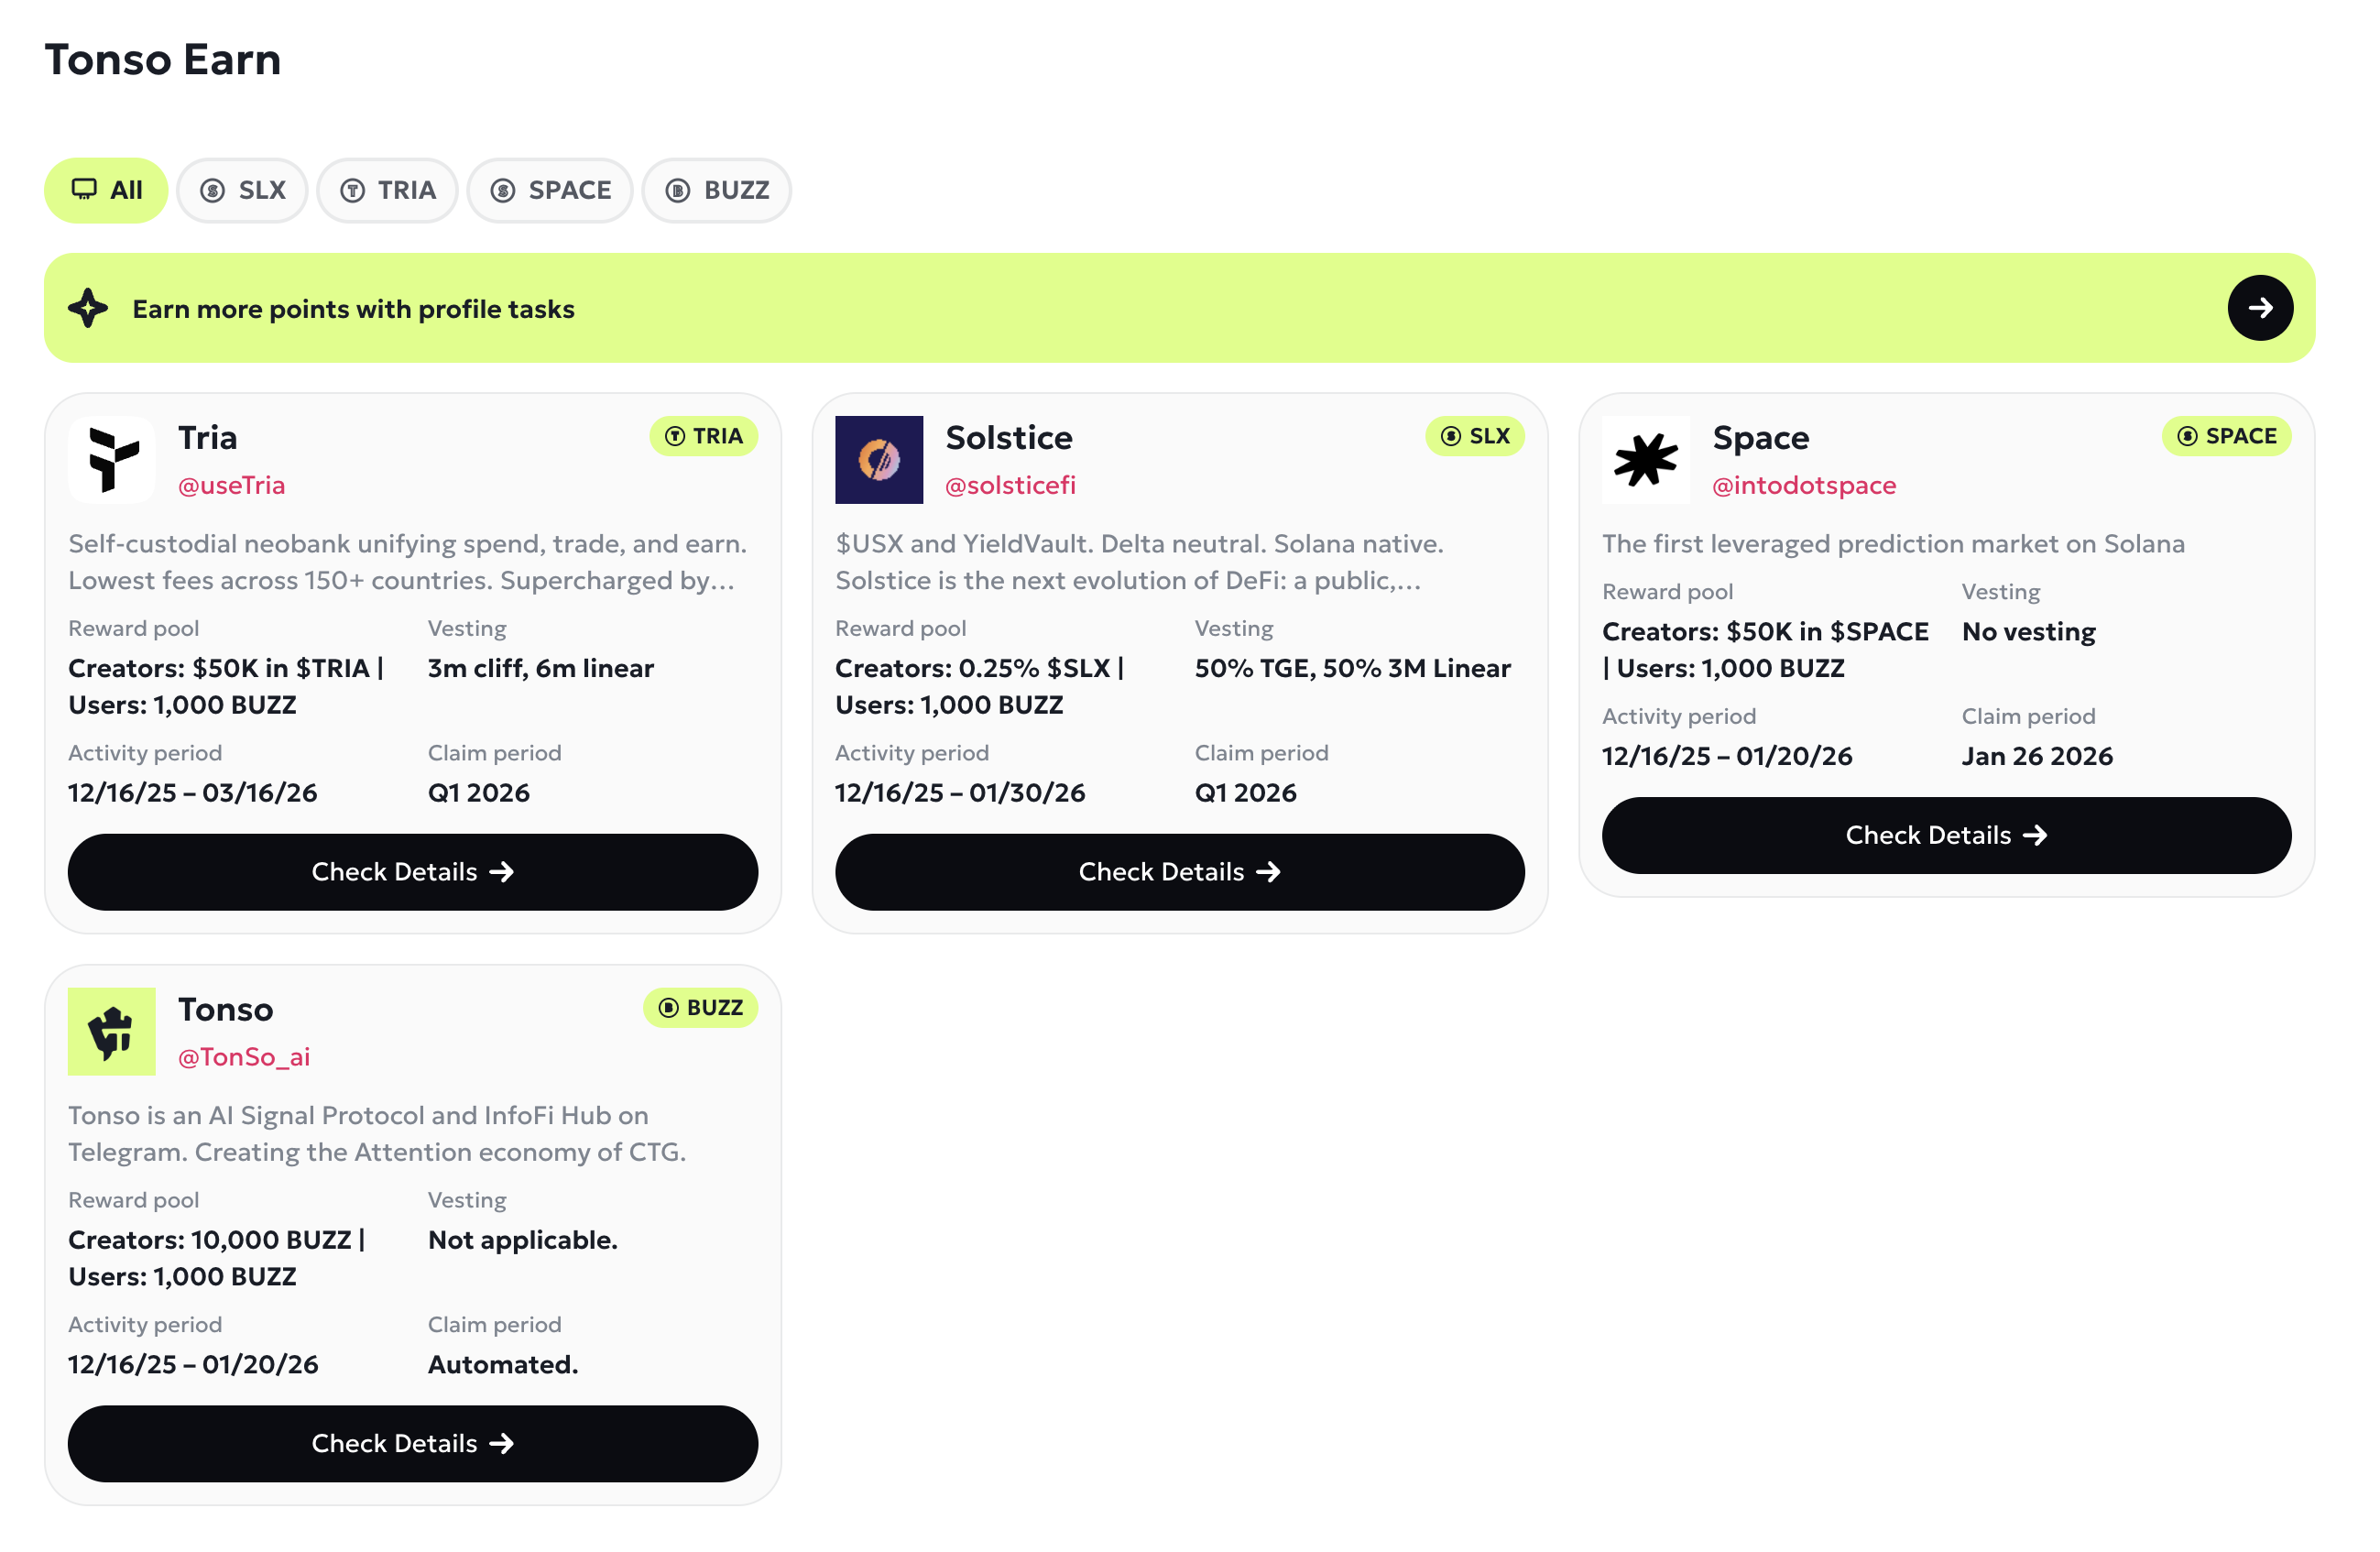
Task: Toggle the SLX filter chip
Action: click(242, 189)
